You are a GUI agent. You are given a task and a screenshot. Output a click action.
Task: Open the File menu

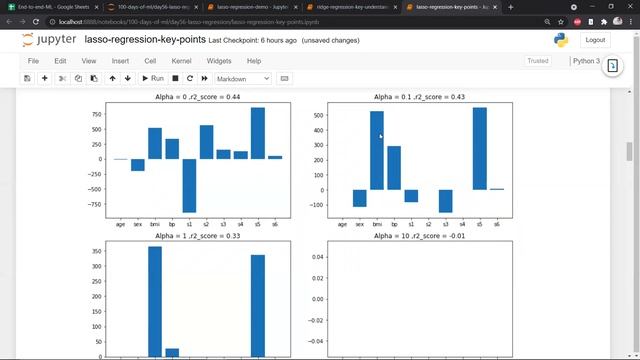tap(33, 61)
